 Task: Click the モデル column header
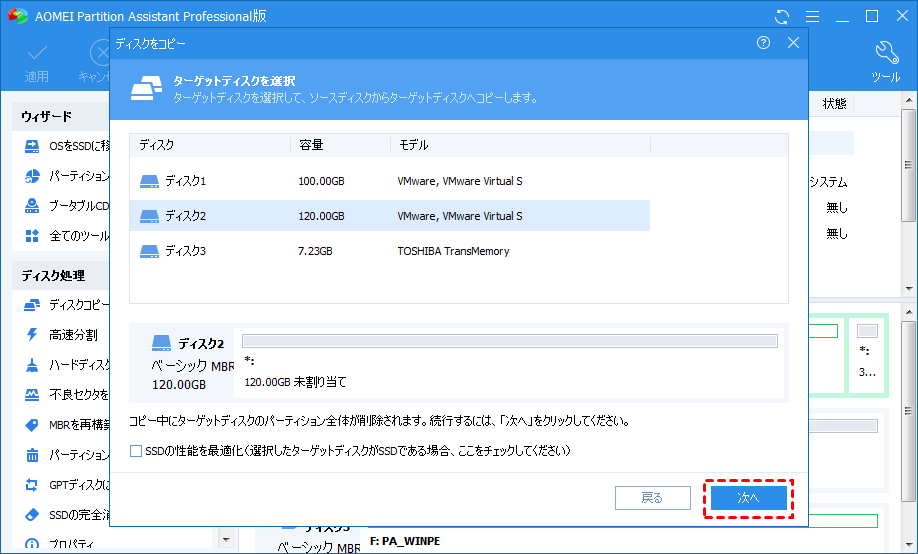[x=520, y=145]
